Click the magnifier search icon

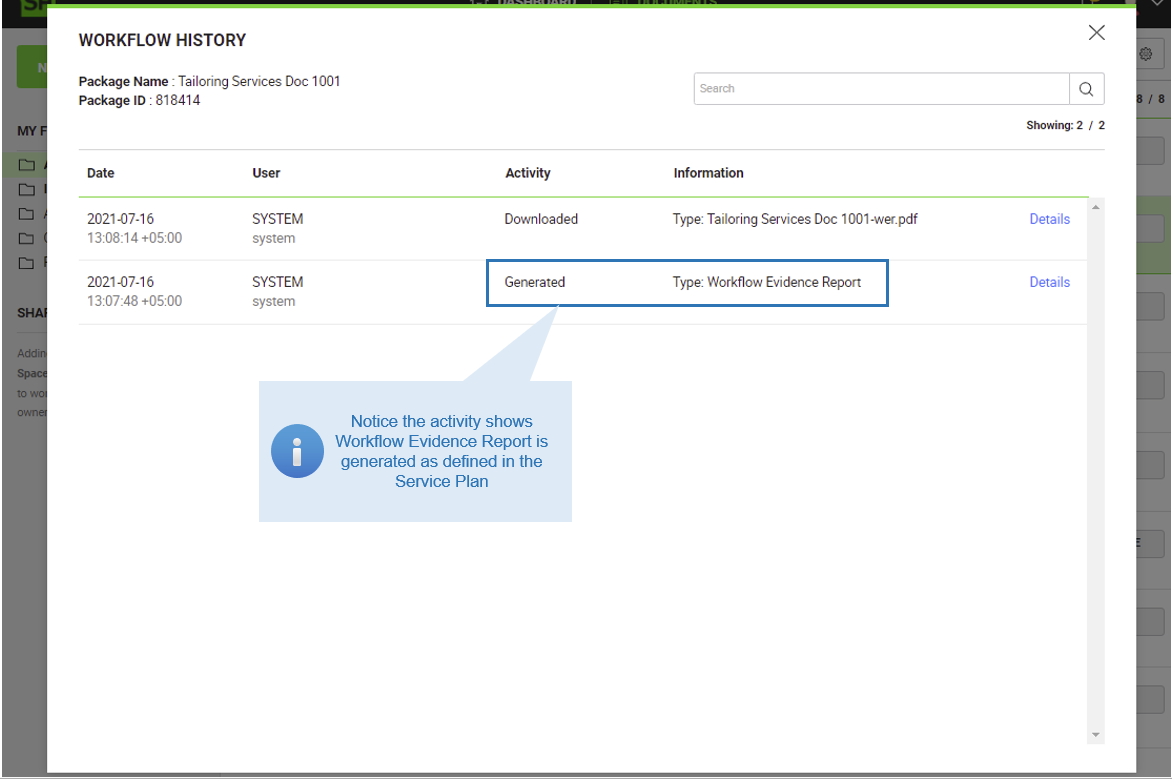pos(1086,89)
